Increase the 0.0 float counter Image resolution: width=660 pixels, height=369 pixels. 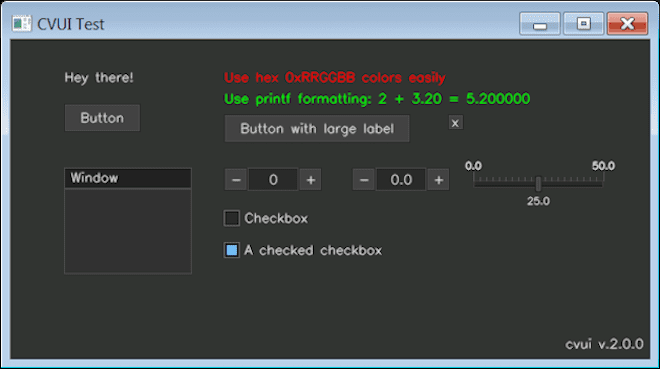click(439, 180)
